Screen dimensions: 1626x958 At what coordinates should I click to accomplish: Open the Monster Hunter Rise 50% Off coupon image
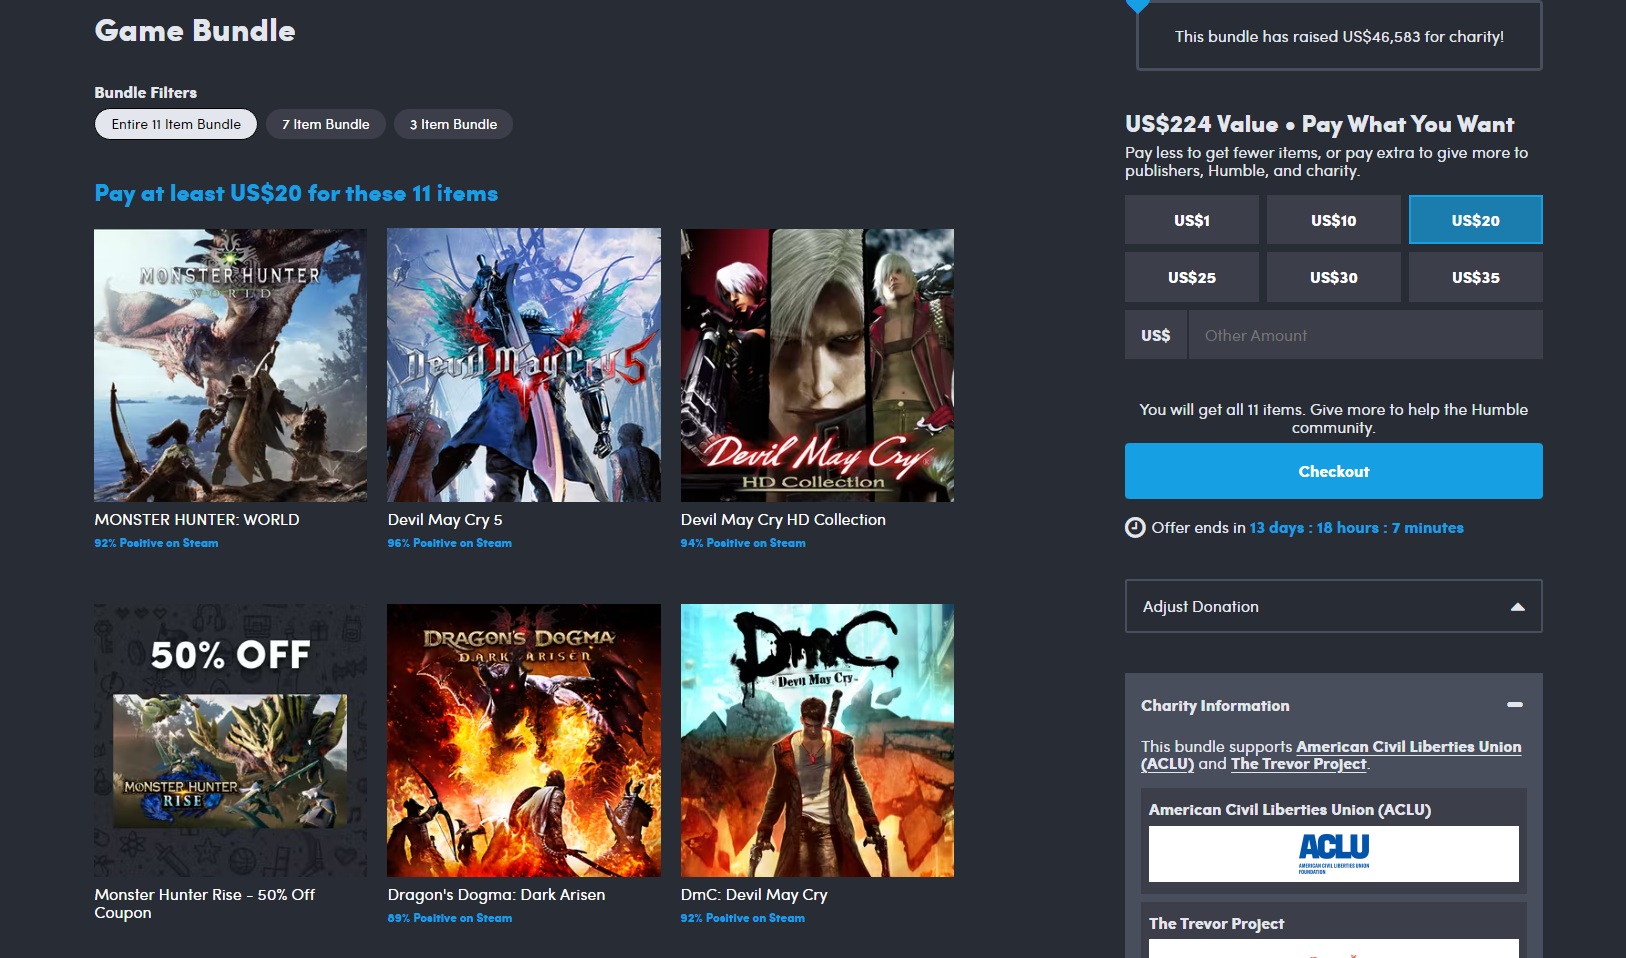(230, 740)
